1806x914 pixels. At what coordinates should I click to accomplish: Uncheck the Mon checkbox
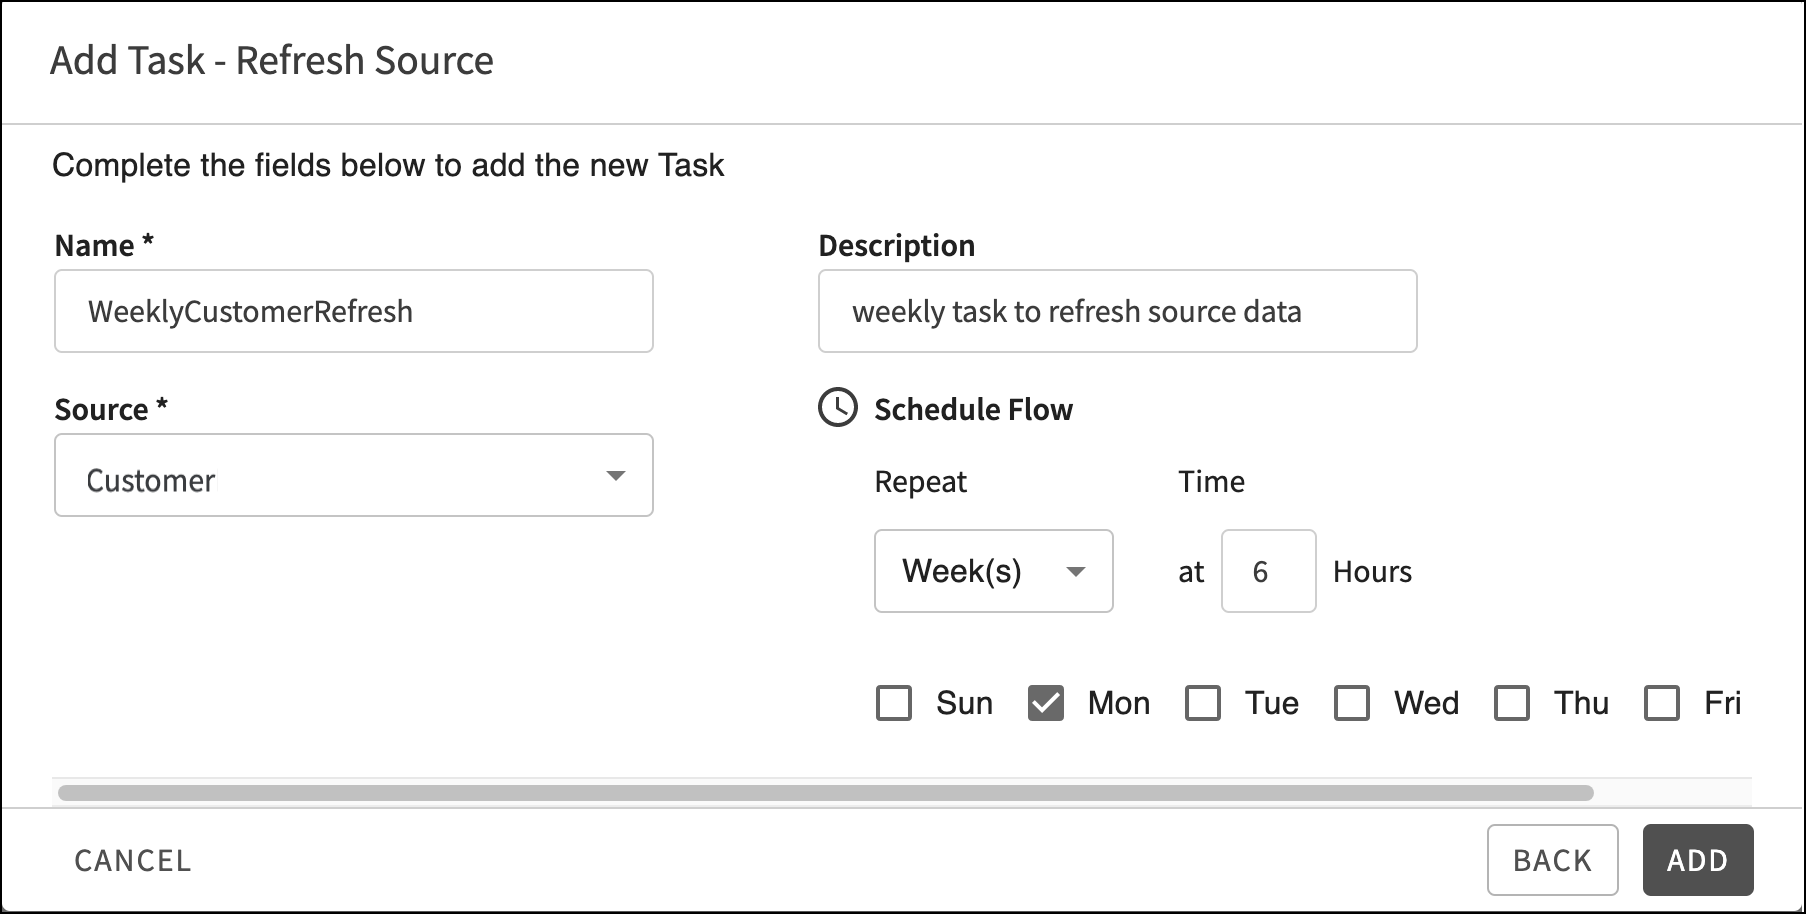1046,703
